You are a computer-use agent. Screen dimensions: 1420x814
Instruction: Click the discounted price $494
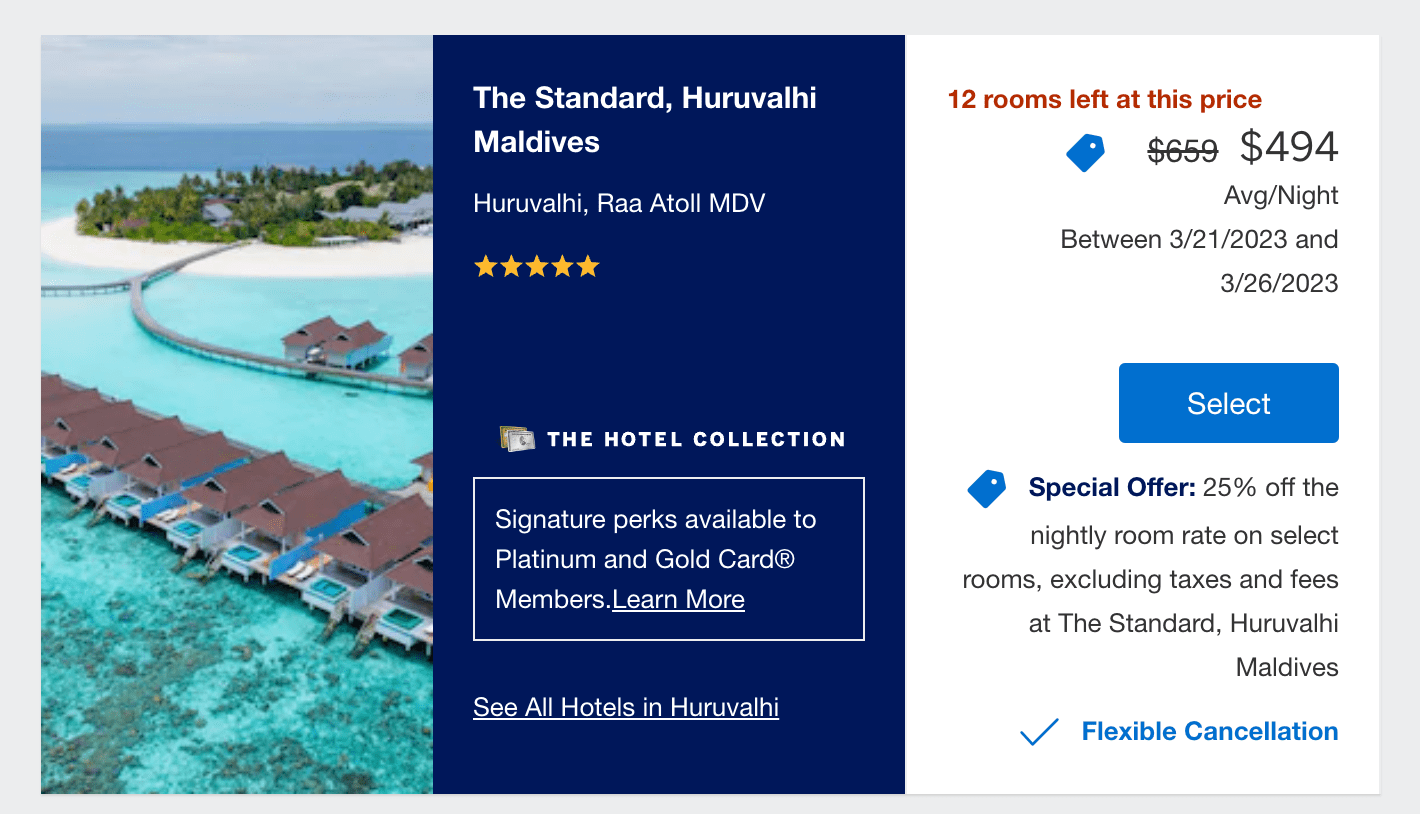[x=1290, y=147]
